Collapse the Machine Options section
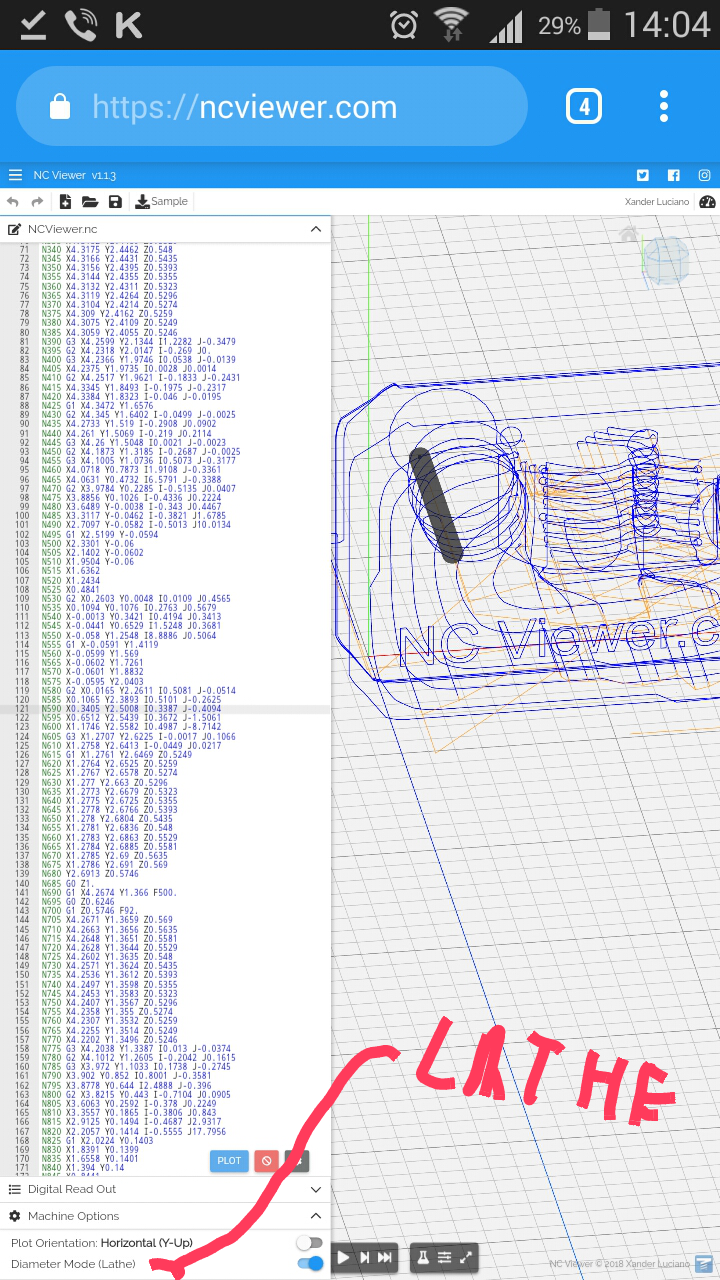This screenshot has height=1280, width=720. coord(316,1216)
